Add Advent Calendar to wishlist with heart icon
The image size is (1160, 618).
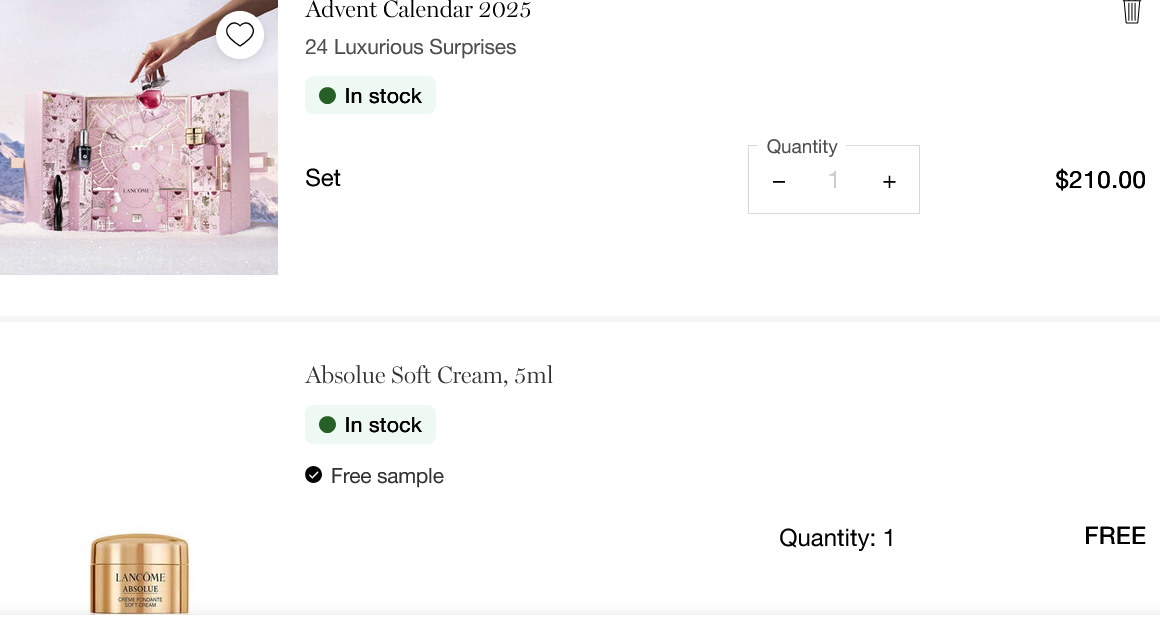pyautogui.click(x=240, y=35)
